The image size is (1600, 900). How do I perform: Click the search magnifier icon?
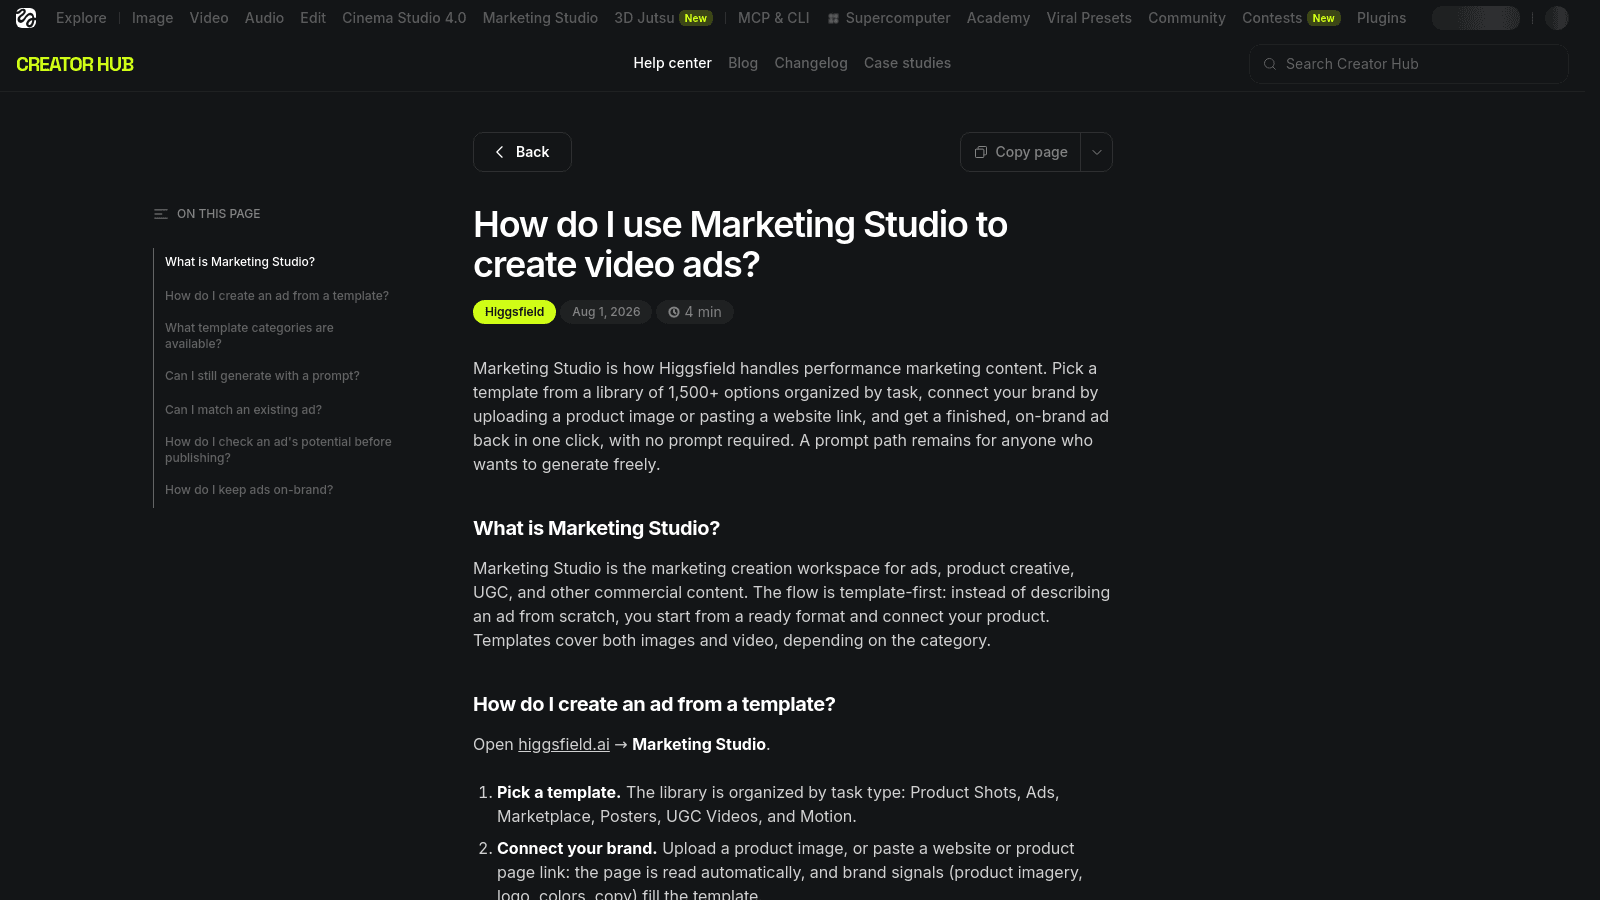pos(1270,64)
